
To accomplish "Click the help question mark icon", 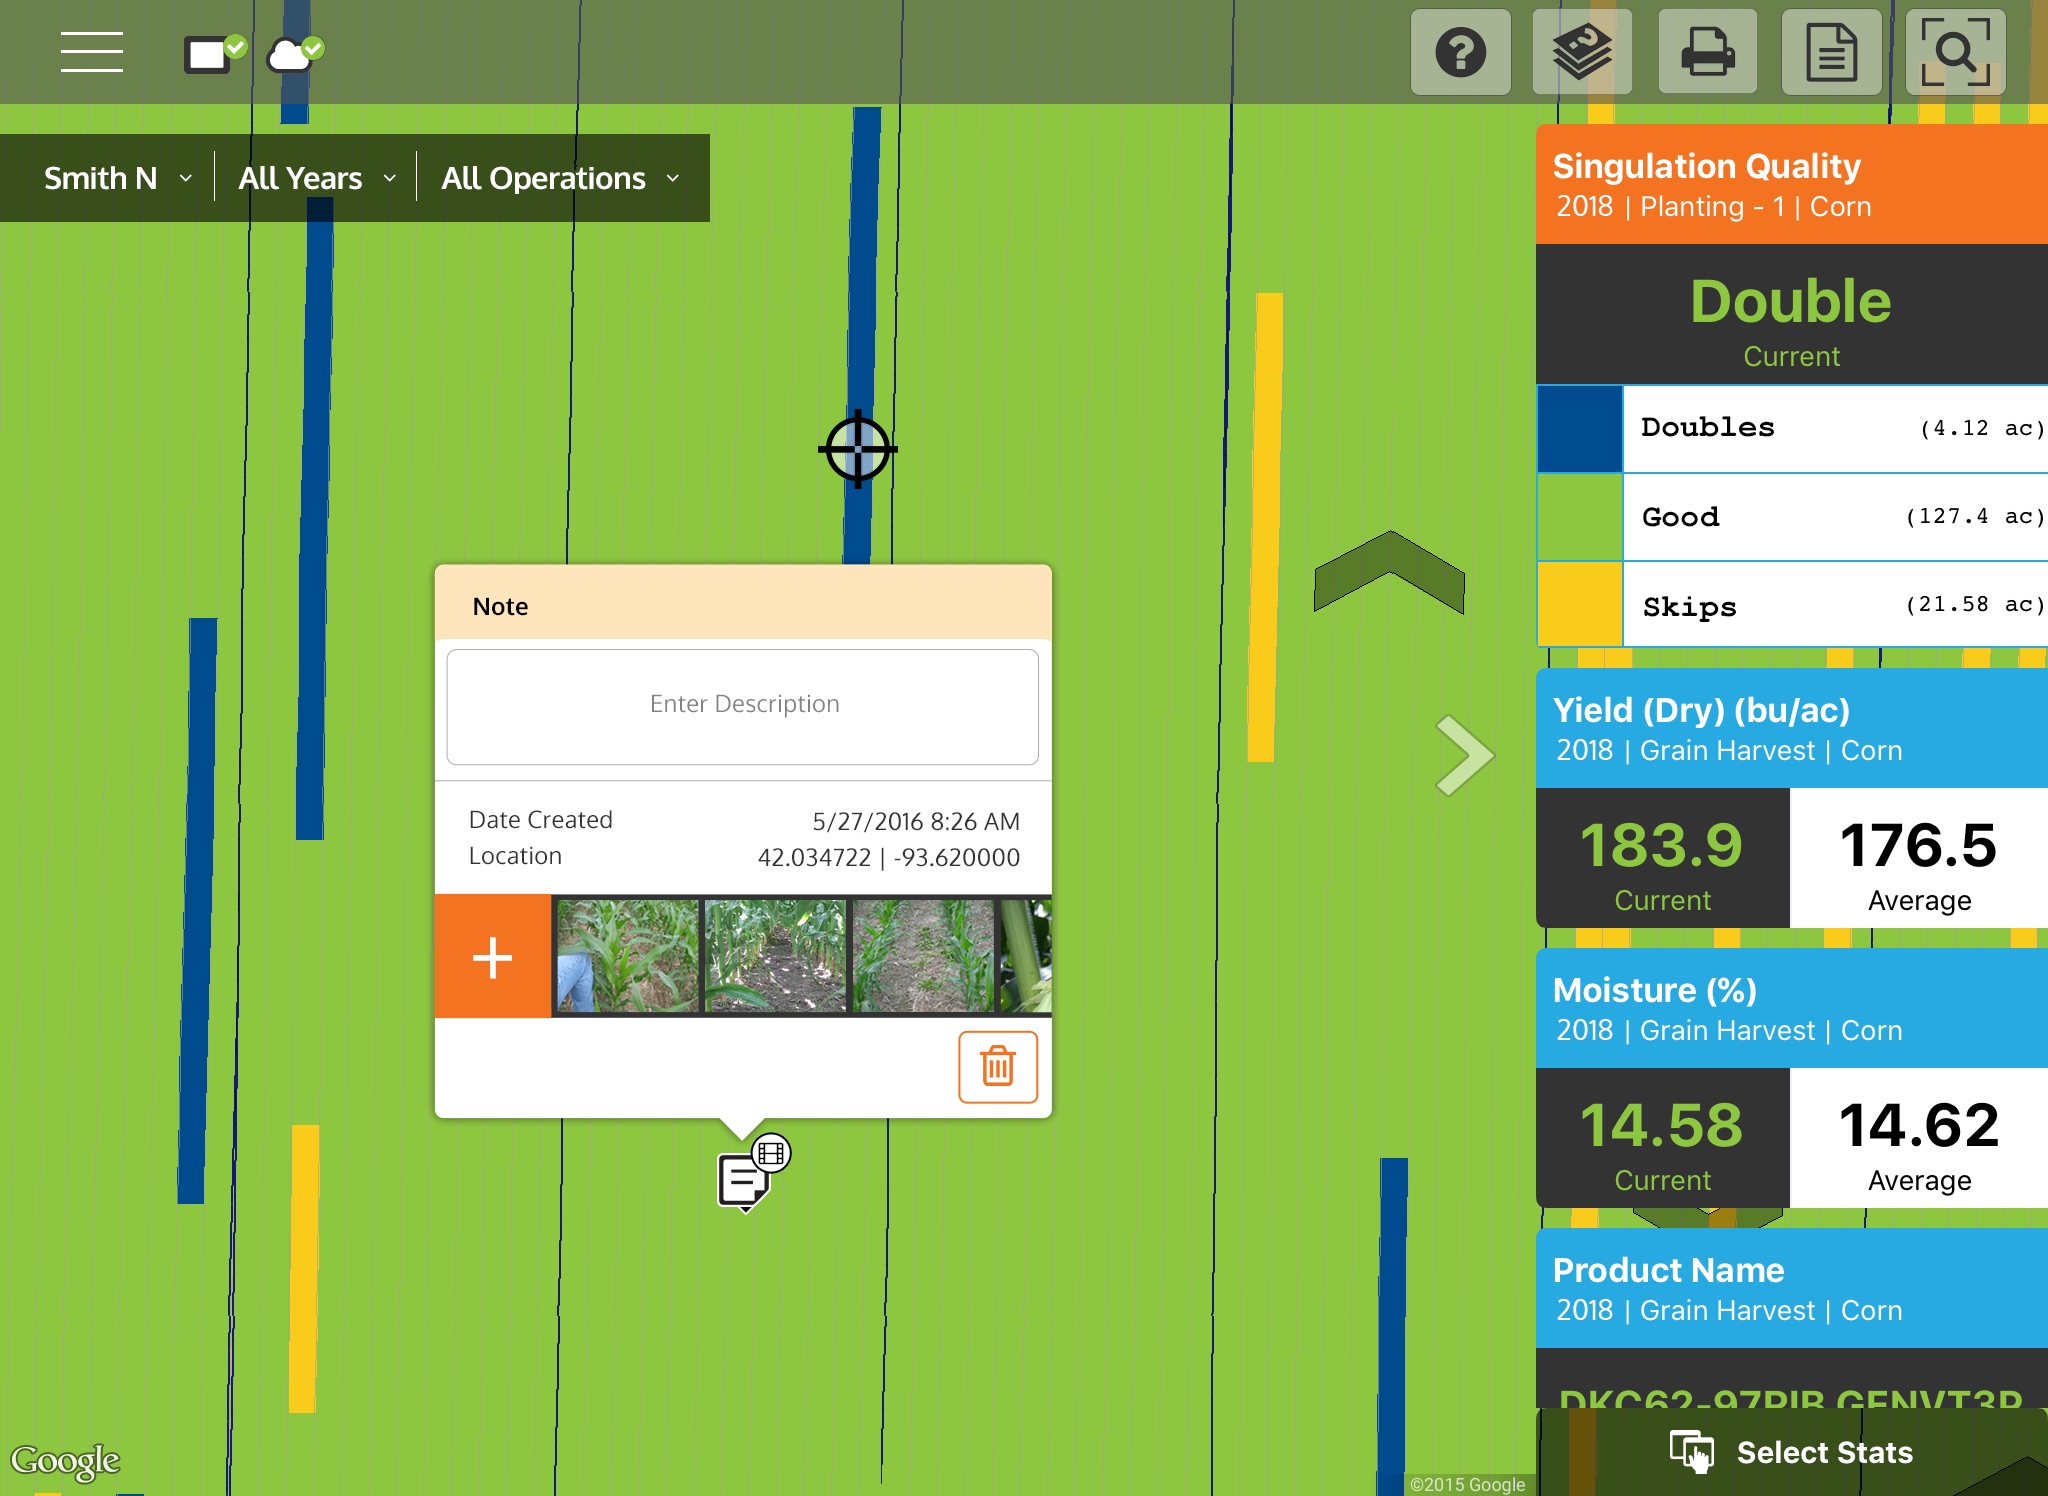I will 1461,51.
